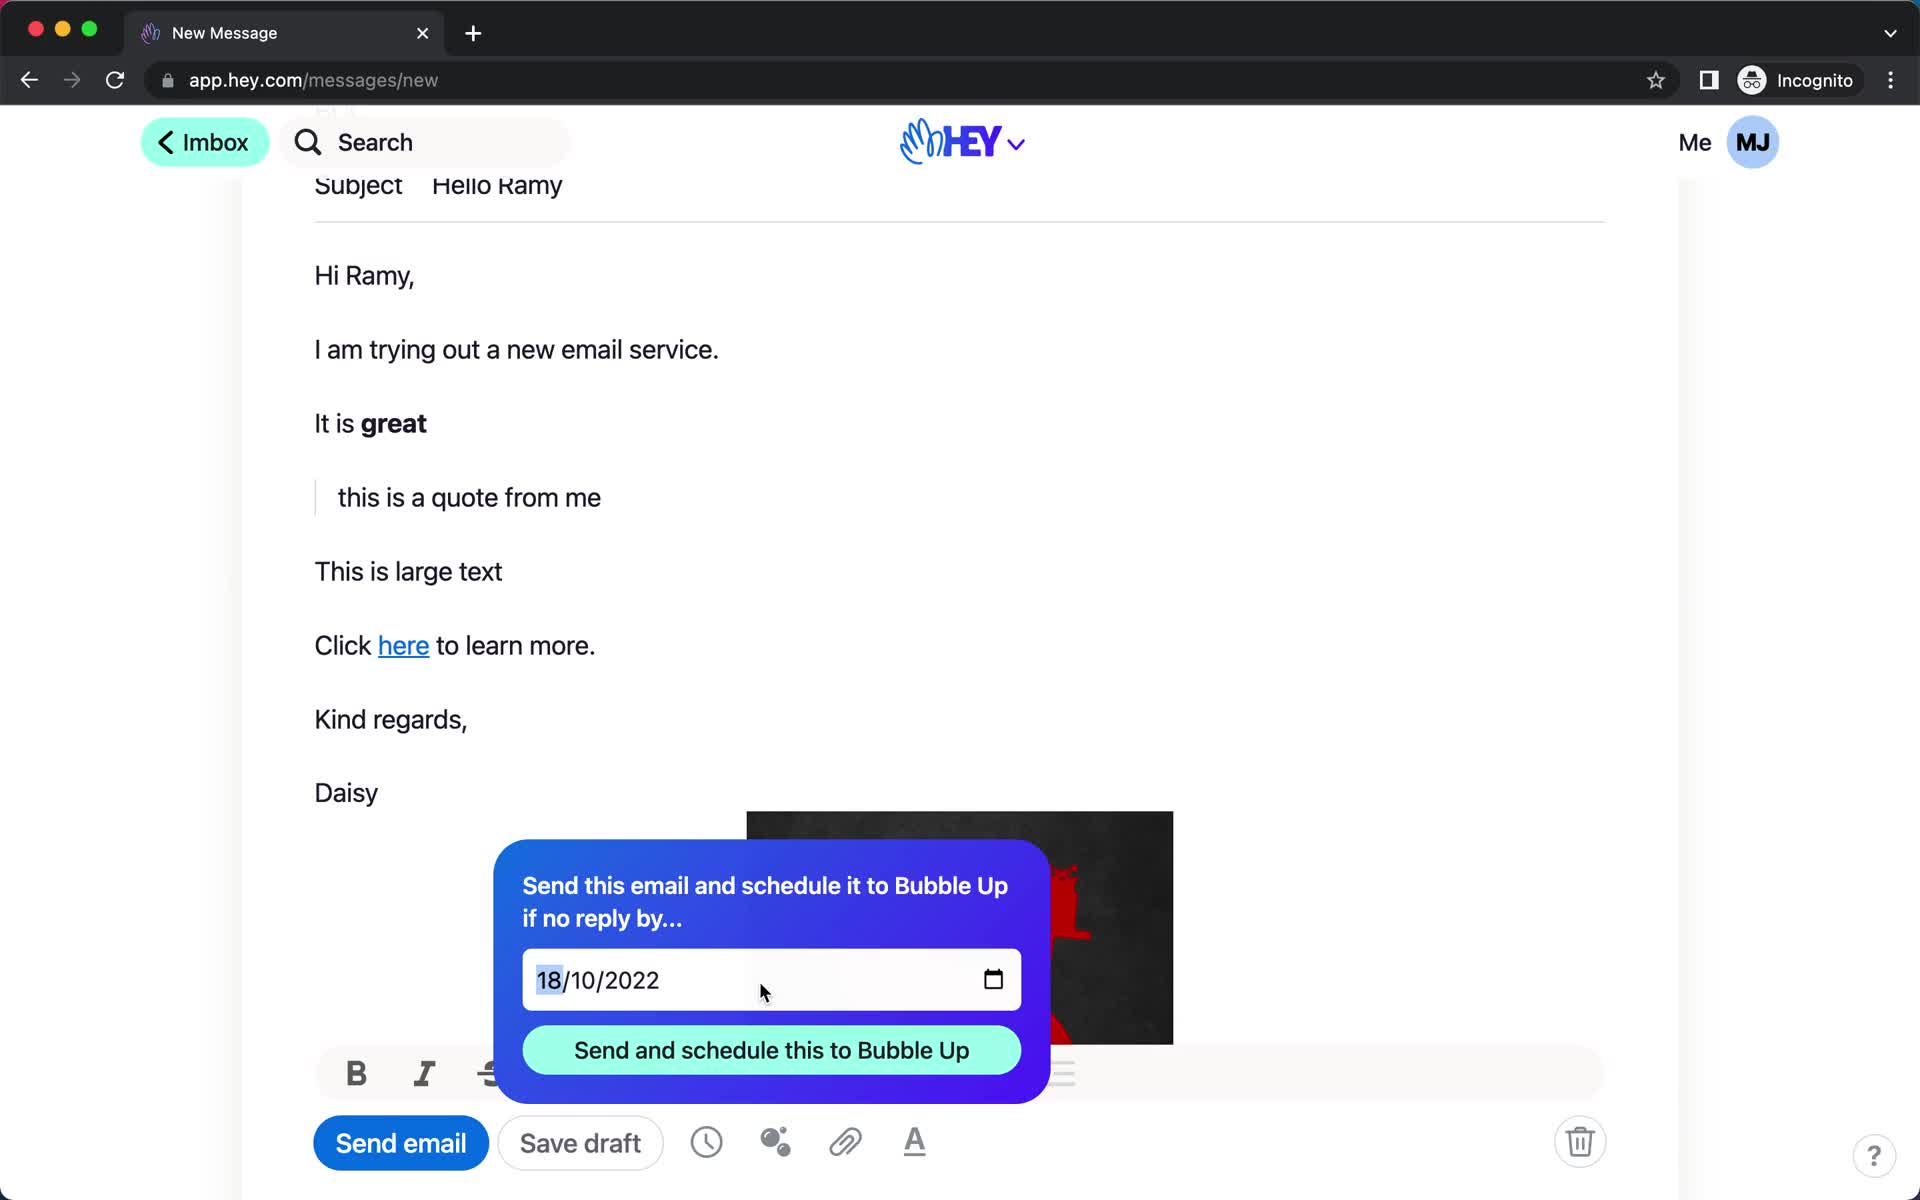
Task: Click Send and schedule this to Bubble Up
Action: tap(771, 1051)
